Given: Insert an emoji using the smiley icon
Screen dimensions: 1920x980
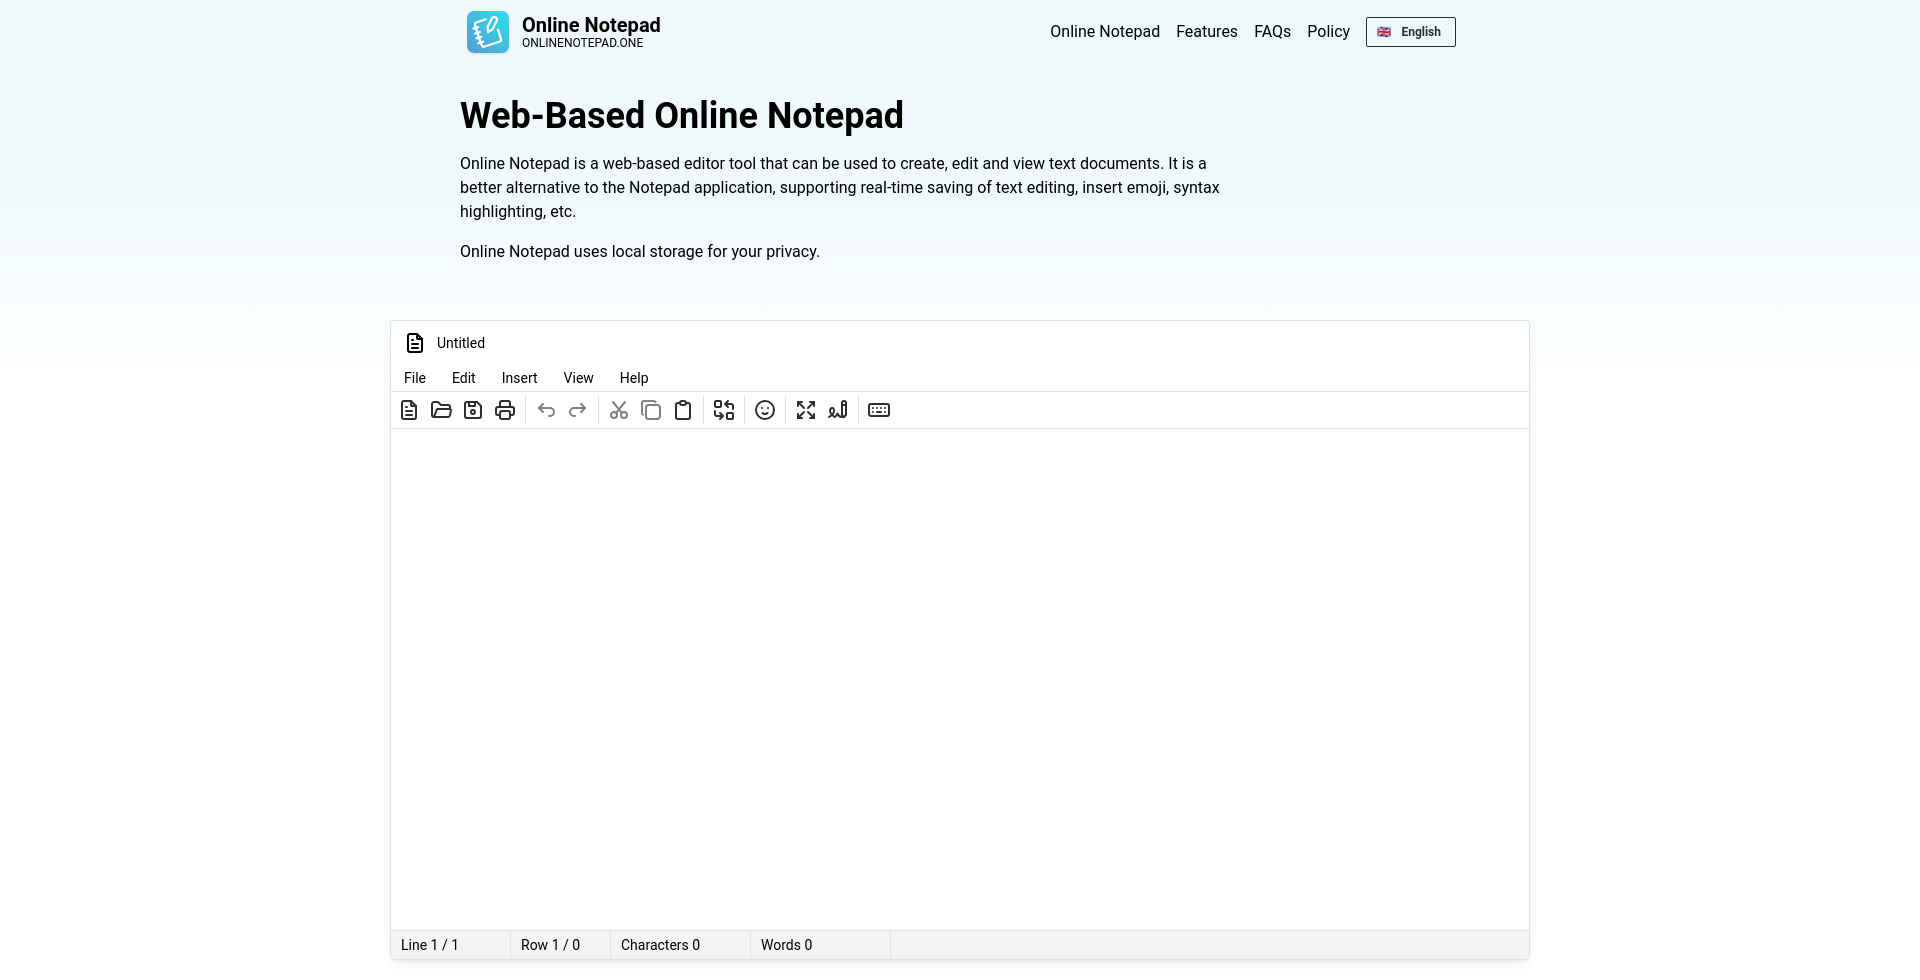Looking at the screenshot, I should (x=765, y=410).
